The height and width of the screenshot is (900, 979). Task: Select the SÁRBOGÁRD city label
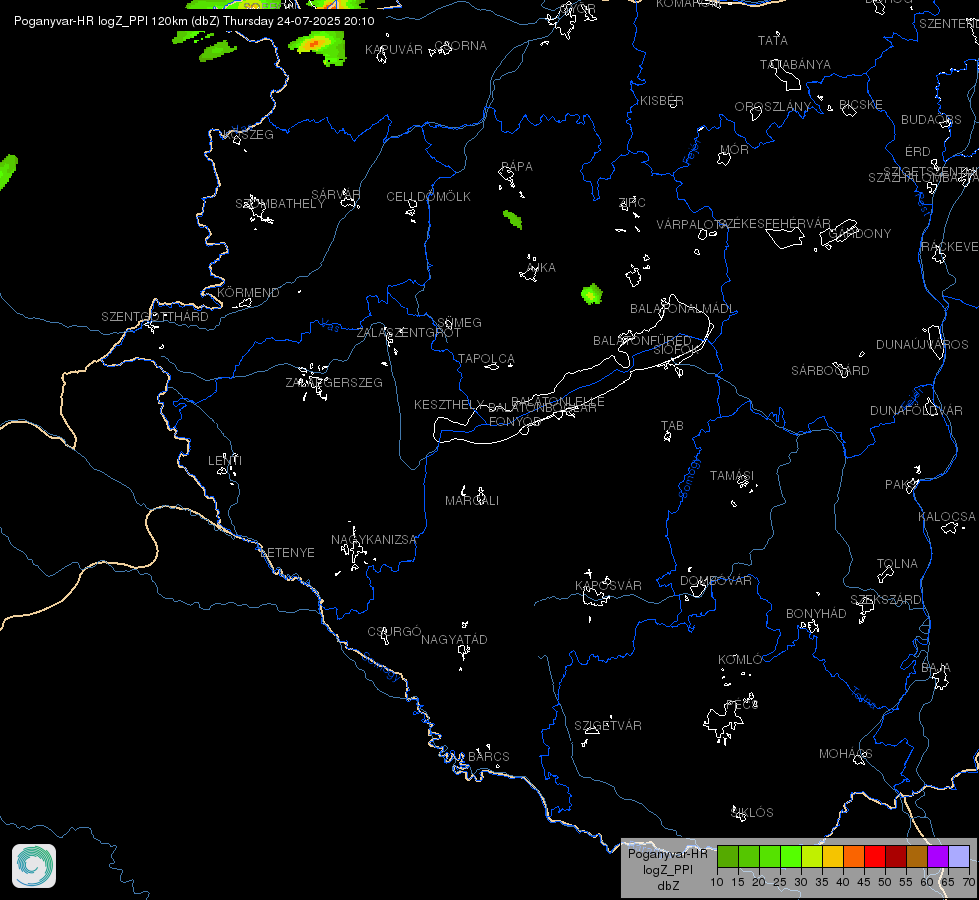click(x=830, y=370)
